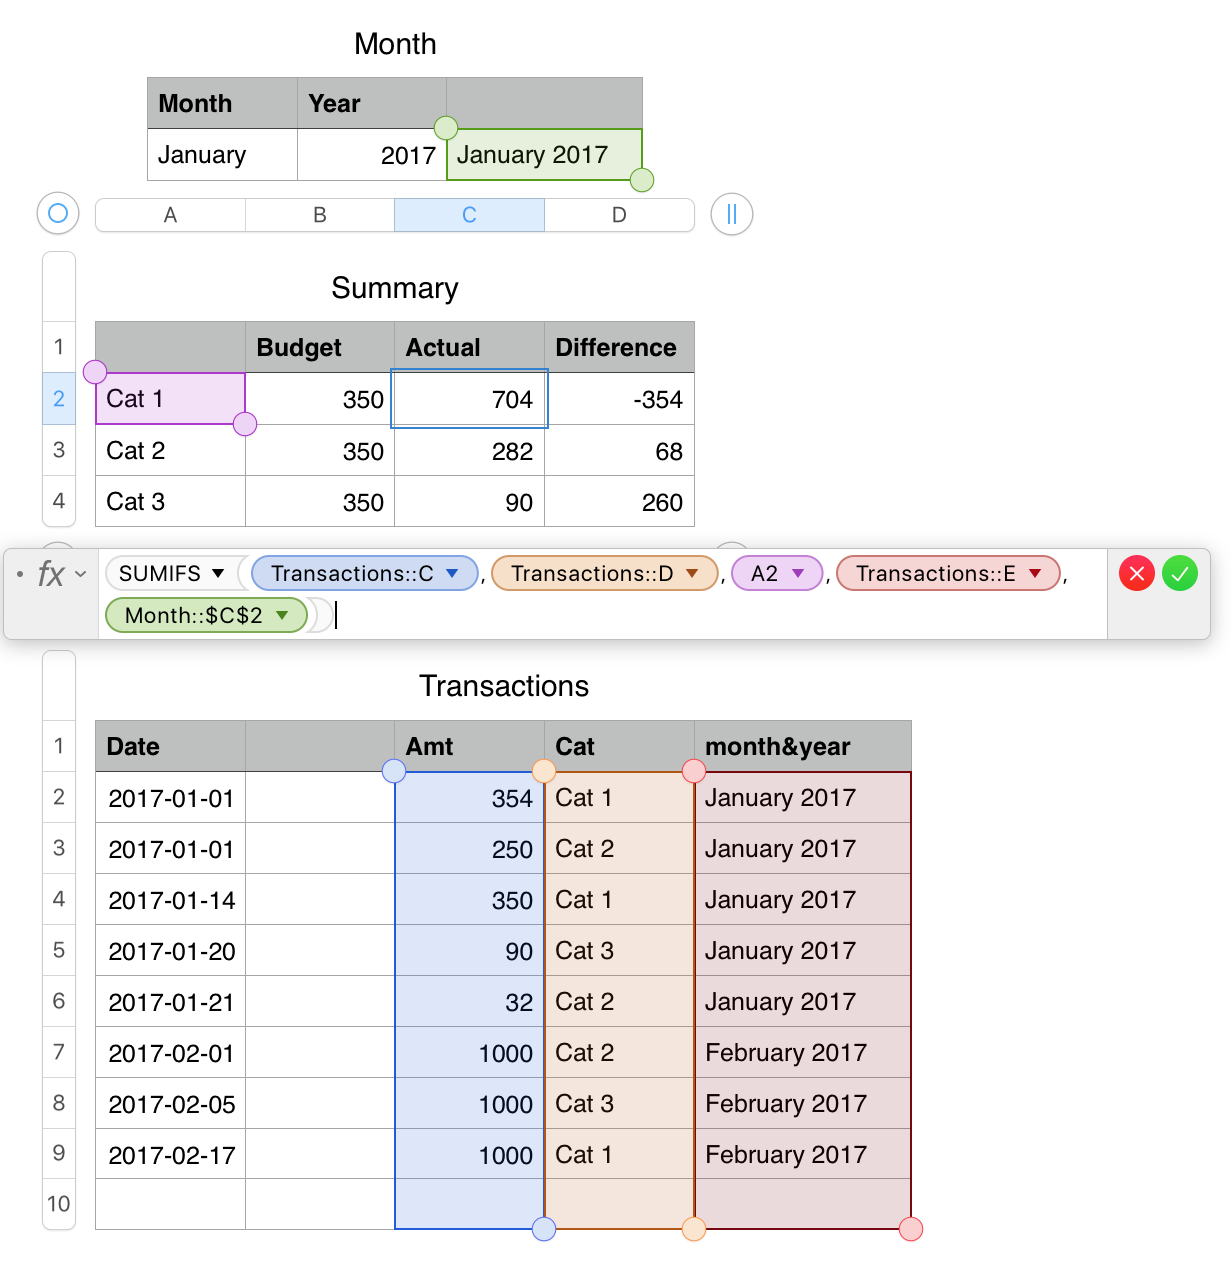Click the Month::$C$2 range bottom handle
Image resolution: width=1232 pixels, height=1270 pixels.
click(x=642, y=180)
